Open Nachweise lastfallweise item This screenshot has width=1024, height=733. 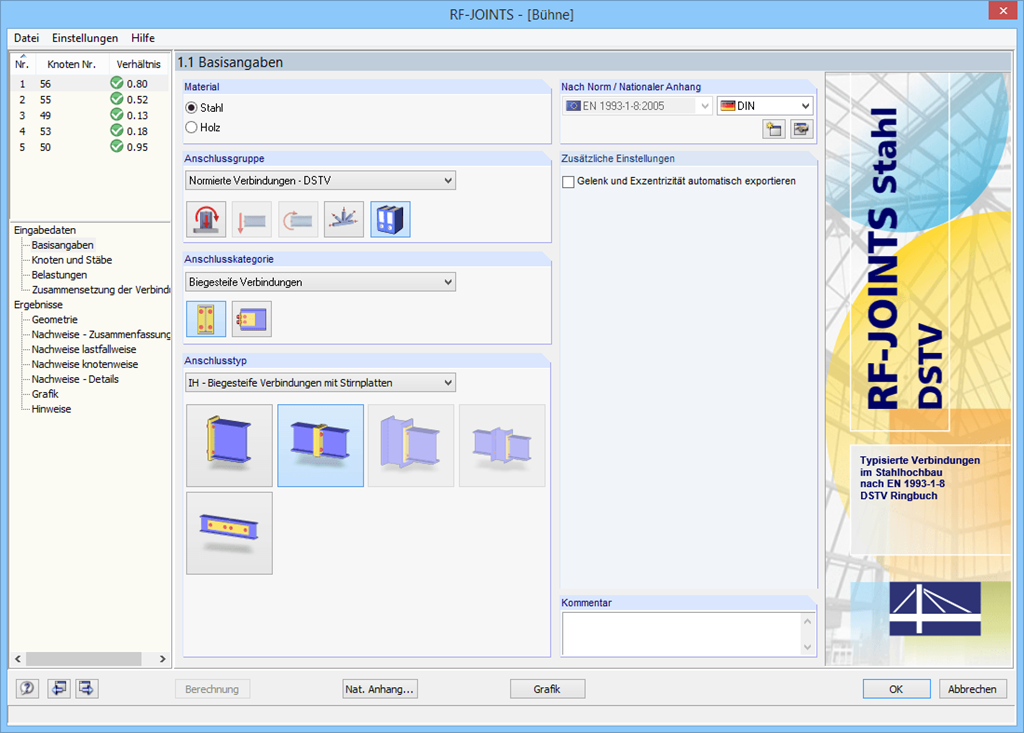(x=84, y=350)
